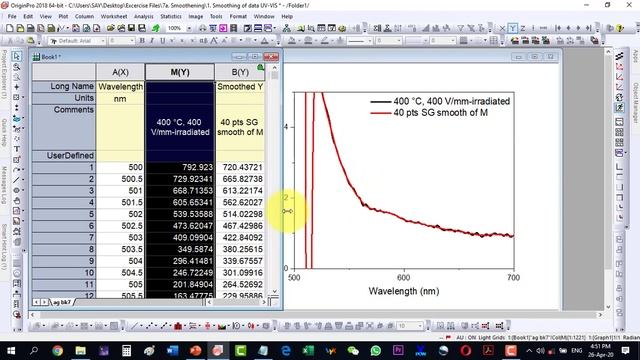The image size is (640, 360).
Task: Select the Pointer tool
Action: [x=17, y=56]
